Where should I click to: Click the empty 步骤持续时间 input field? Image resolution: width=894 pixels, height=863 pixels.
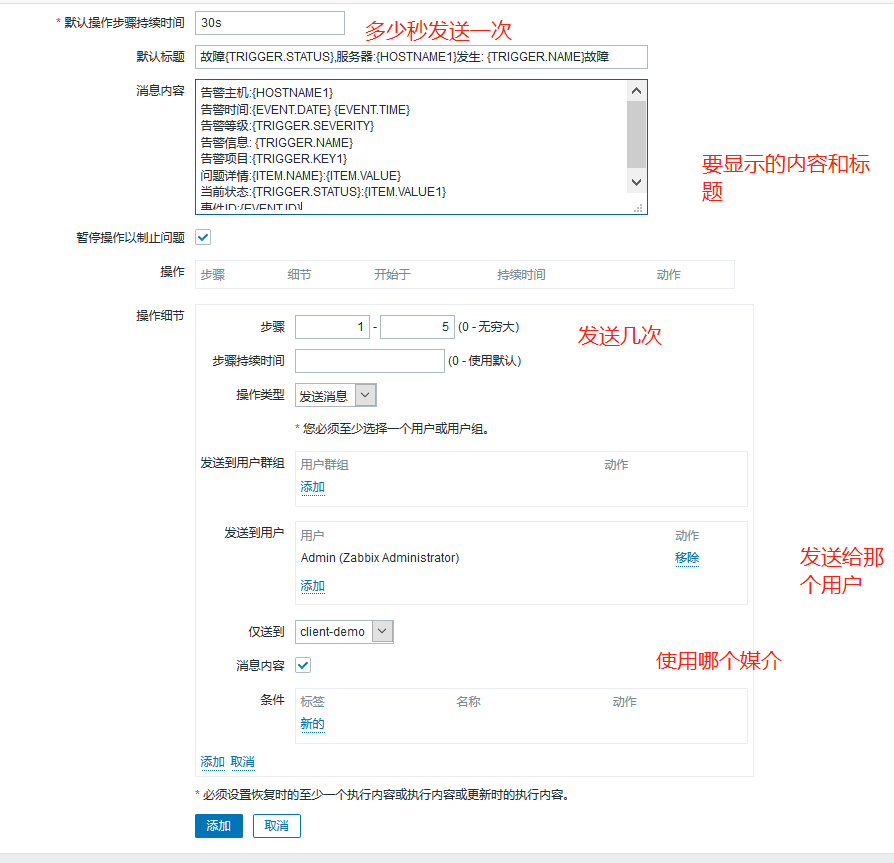click(369, 360)
